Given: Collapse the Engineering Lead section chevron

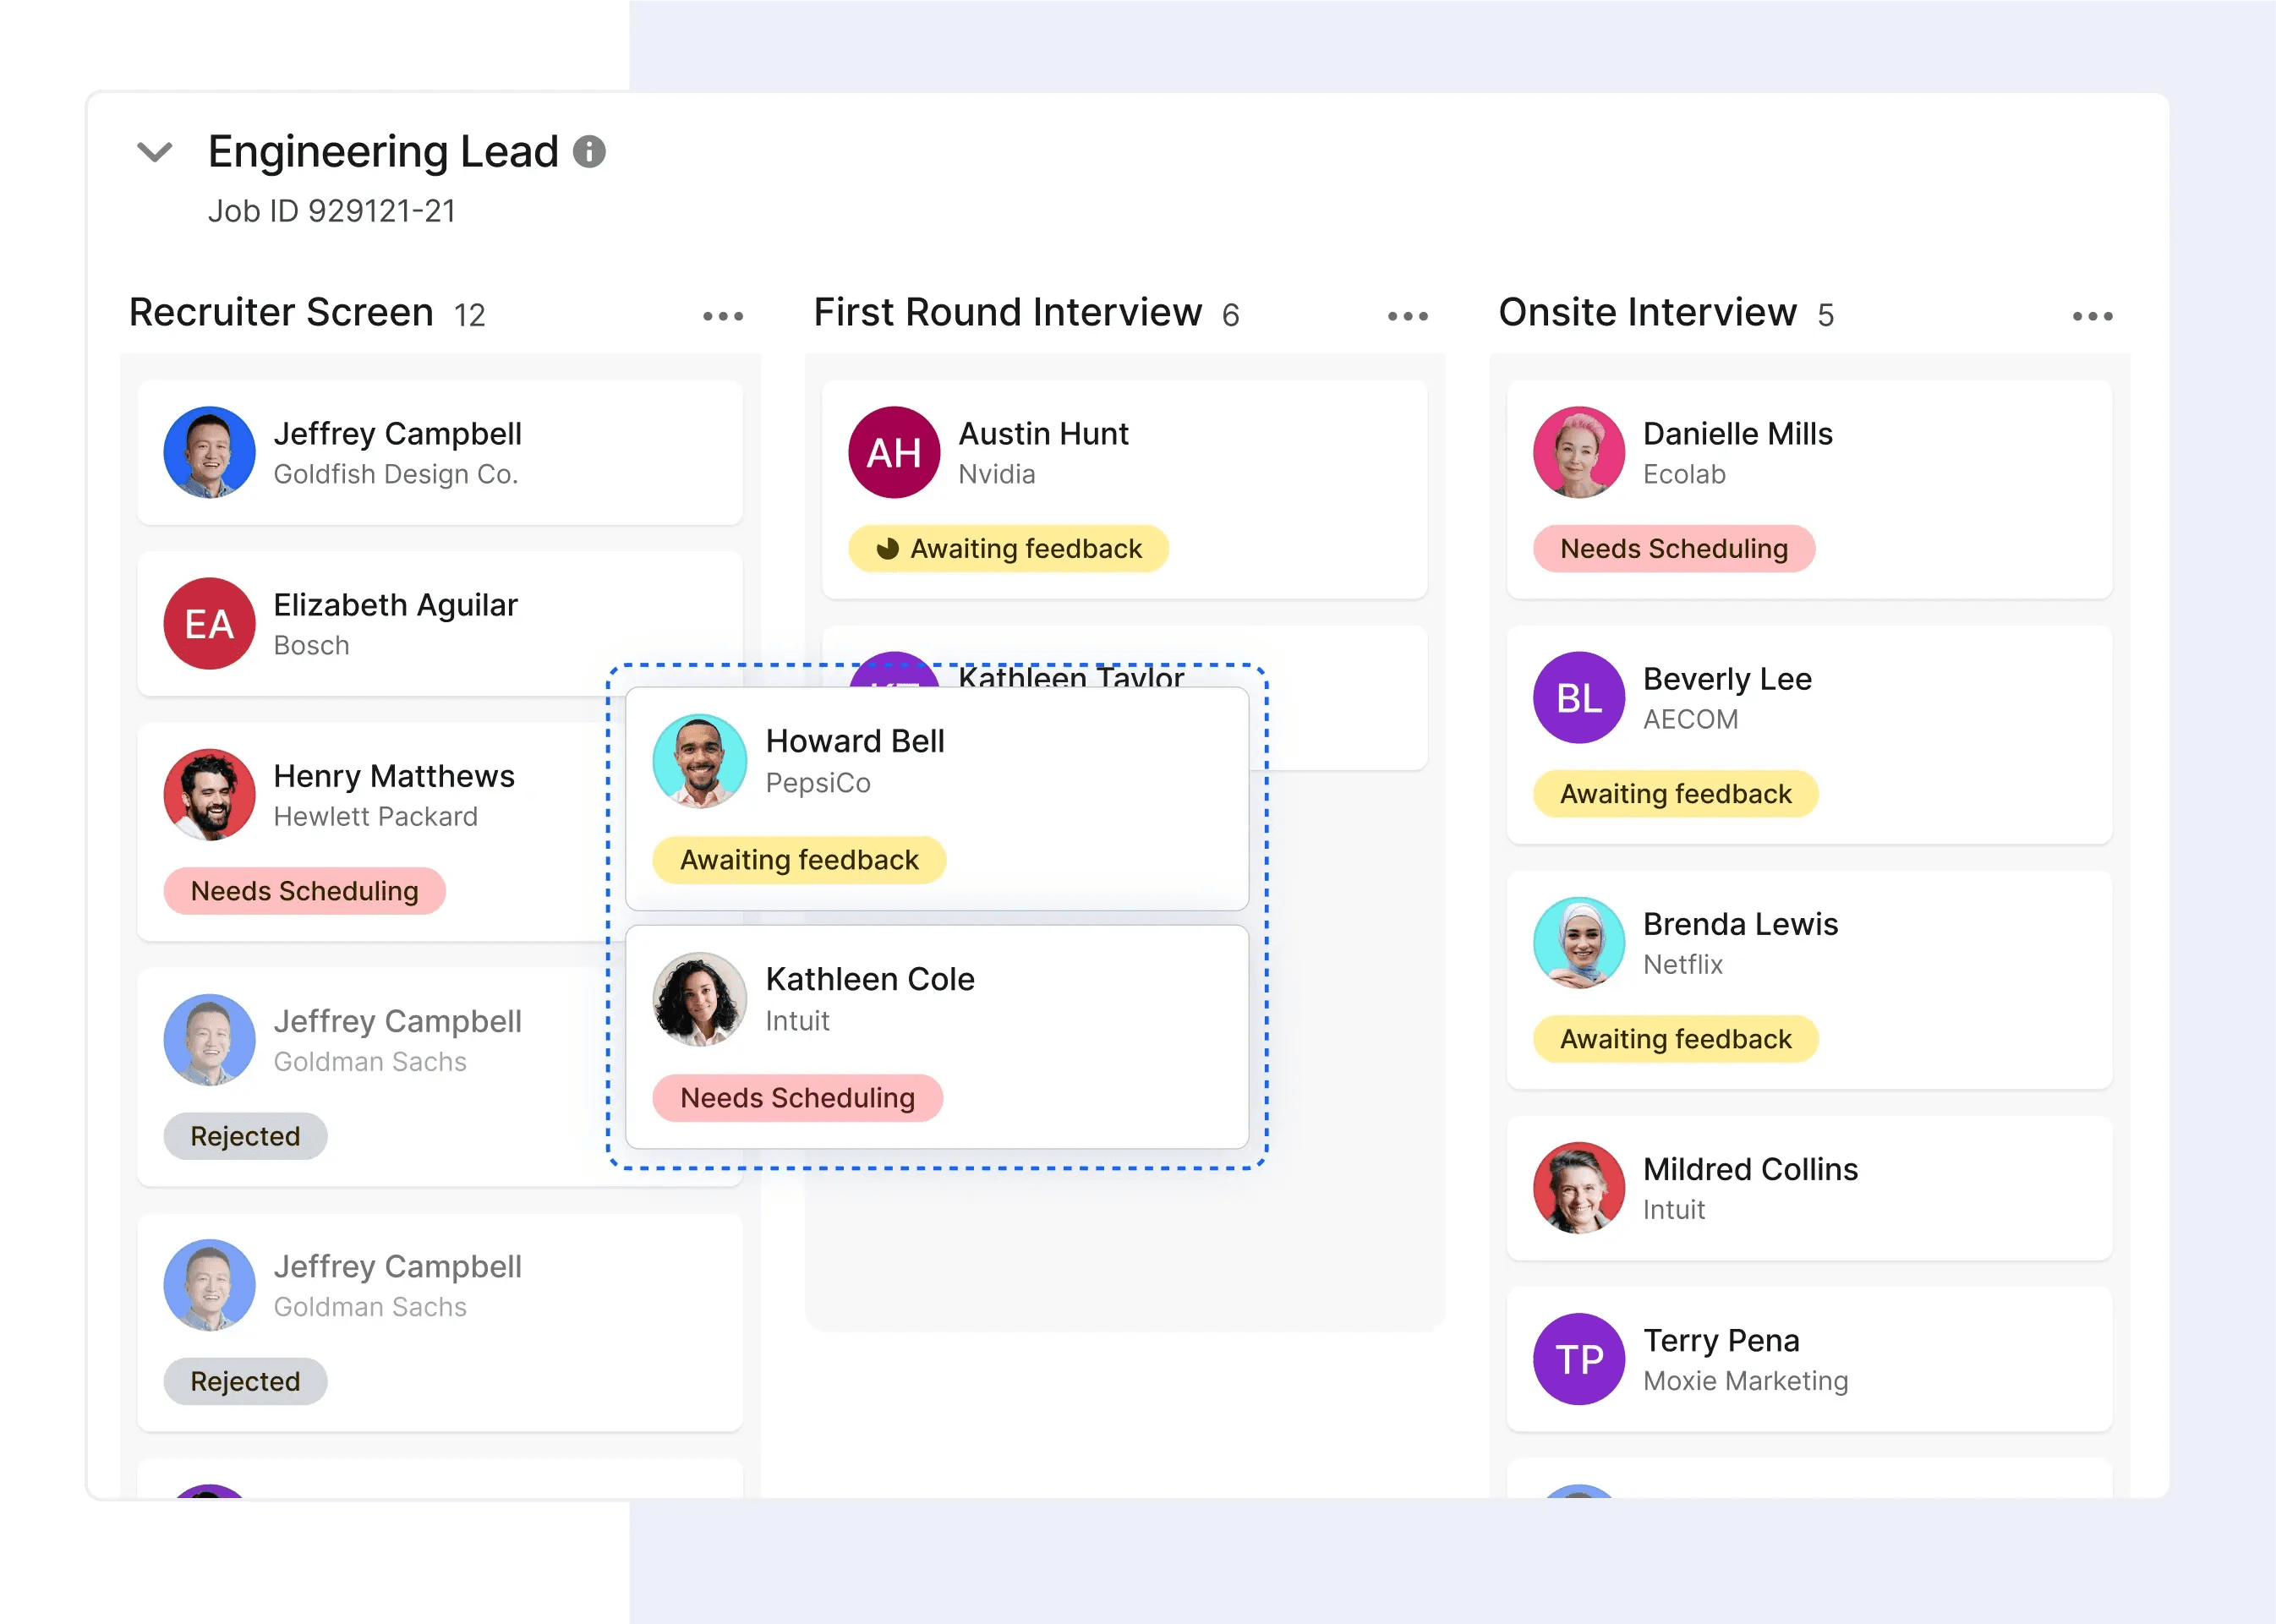Looking at the screenshot, I should coord(154,152).
